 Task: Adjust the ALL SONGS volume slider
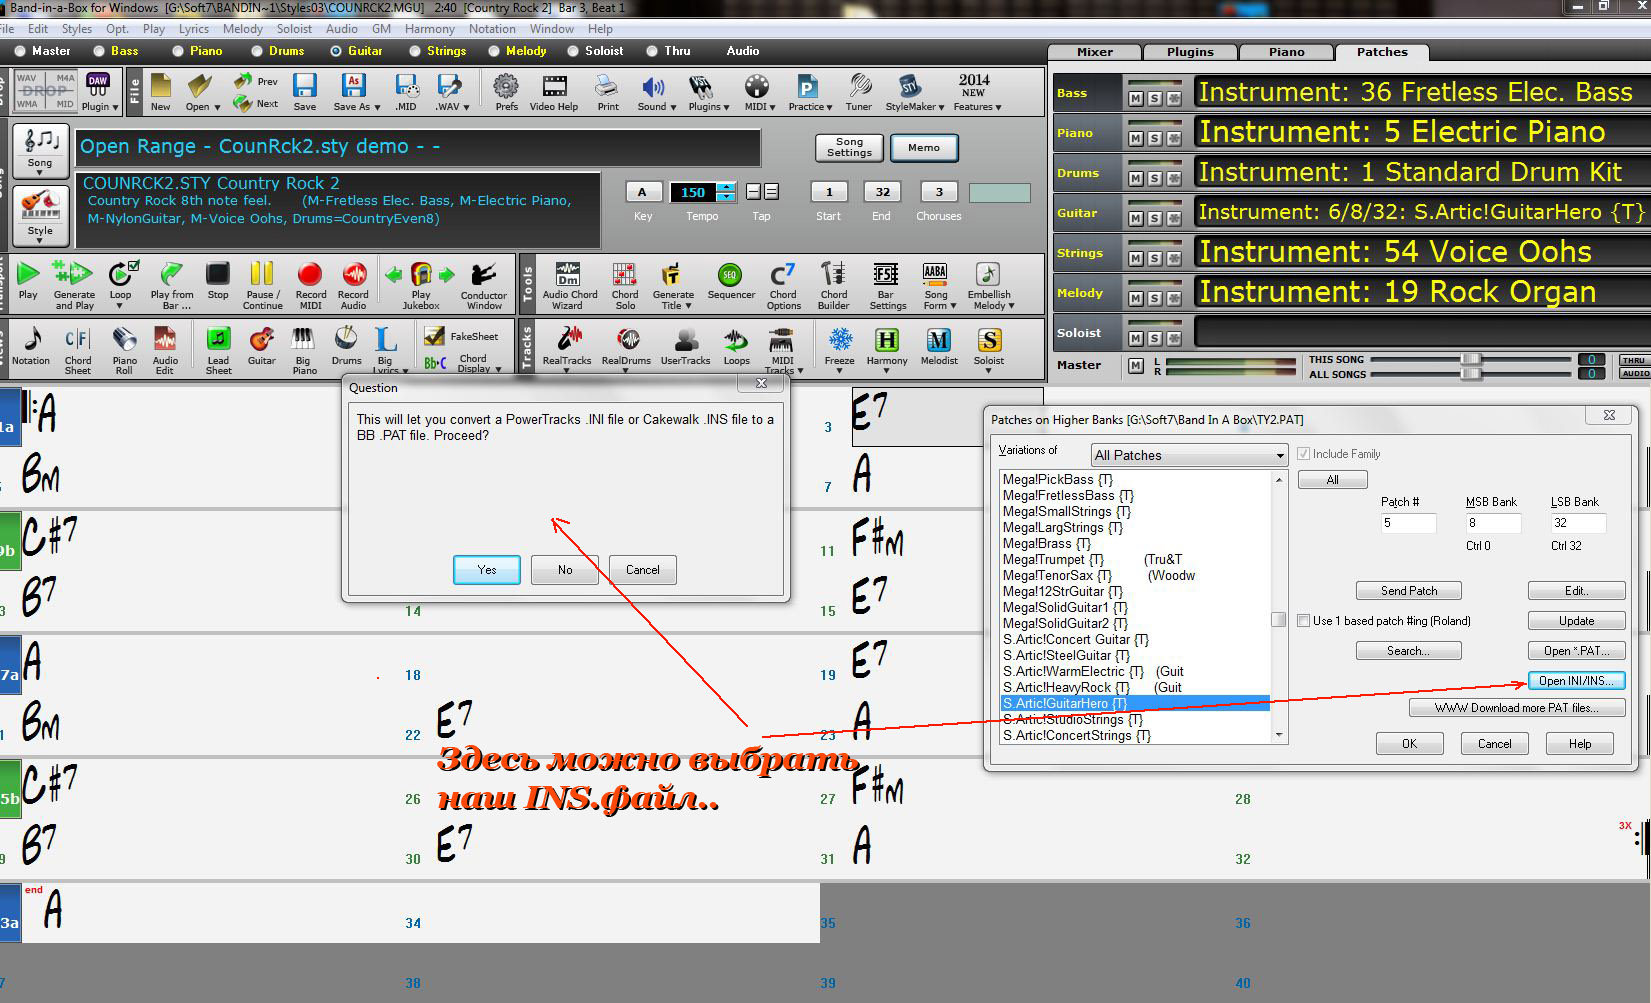(1471, 374)
